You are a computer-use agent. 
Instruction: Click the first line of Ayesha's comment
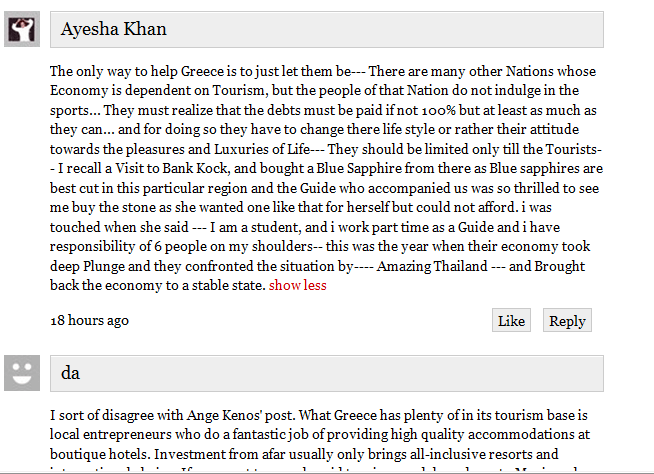[323, 71]
